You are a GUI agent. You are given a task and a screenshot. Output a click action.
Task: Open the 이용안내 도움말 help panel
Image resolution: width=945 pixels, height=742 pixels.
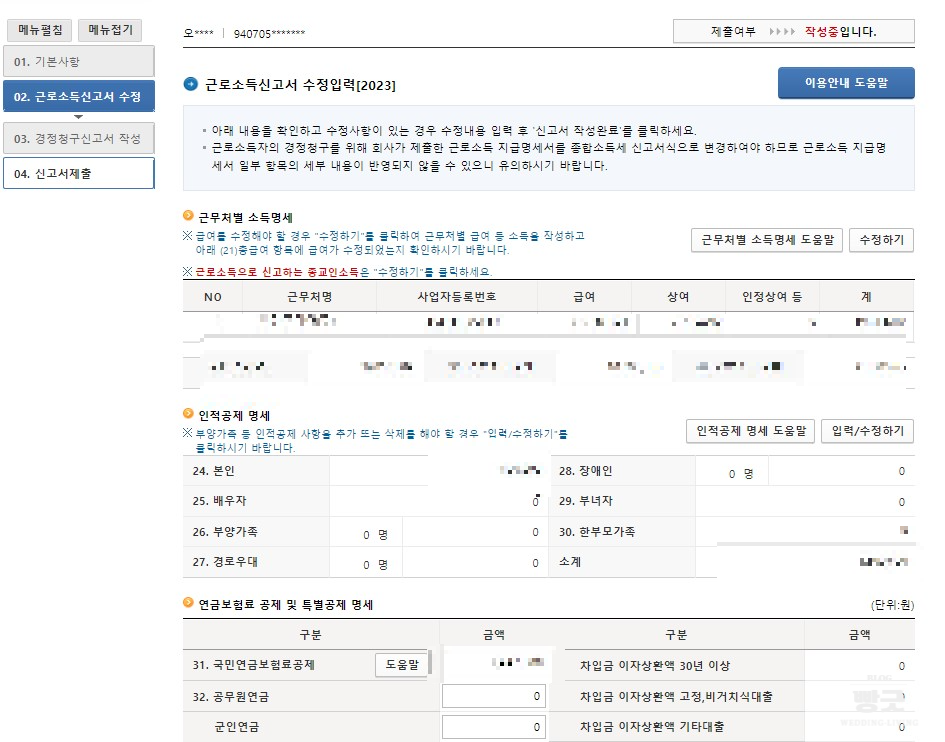tap(845, 84)
